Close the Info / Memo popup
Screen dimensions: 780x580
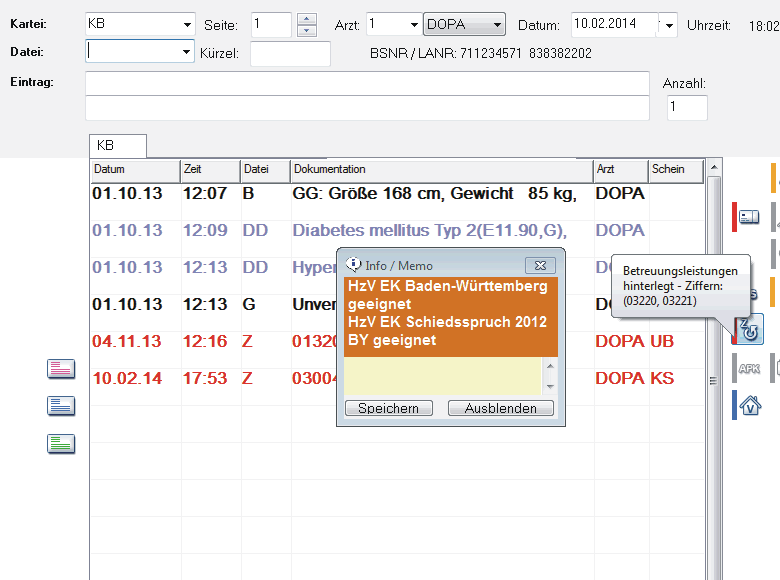540,265
